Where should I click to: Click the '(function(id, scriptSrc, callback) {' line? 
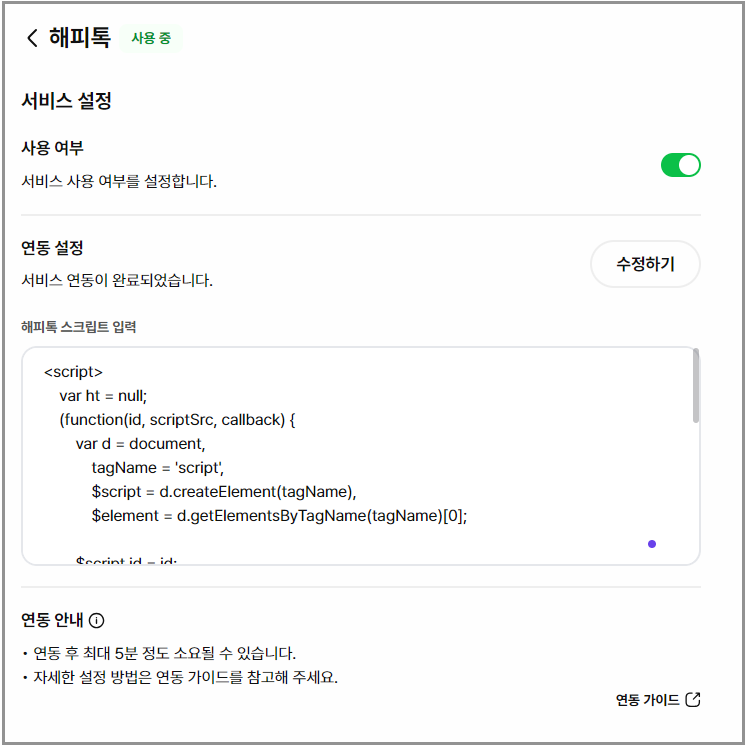click(177, 420)
